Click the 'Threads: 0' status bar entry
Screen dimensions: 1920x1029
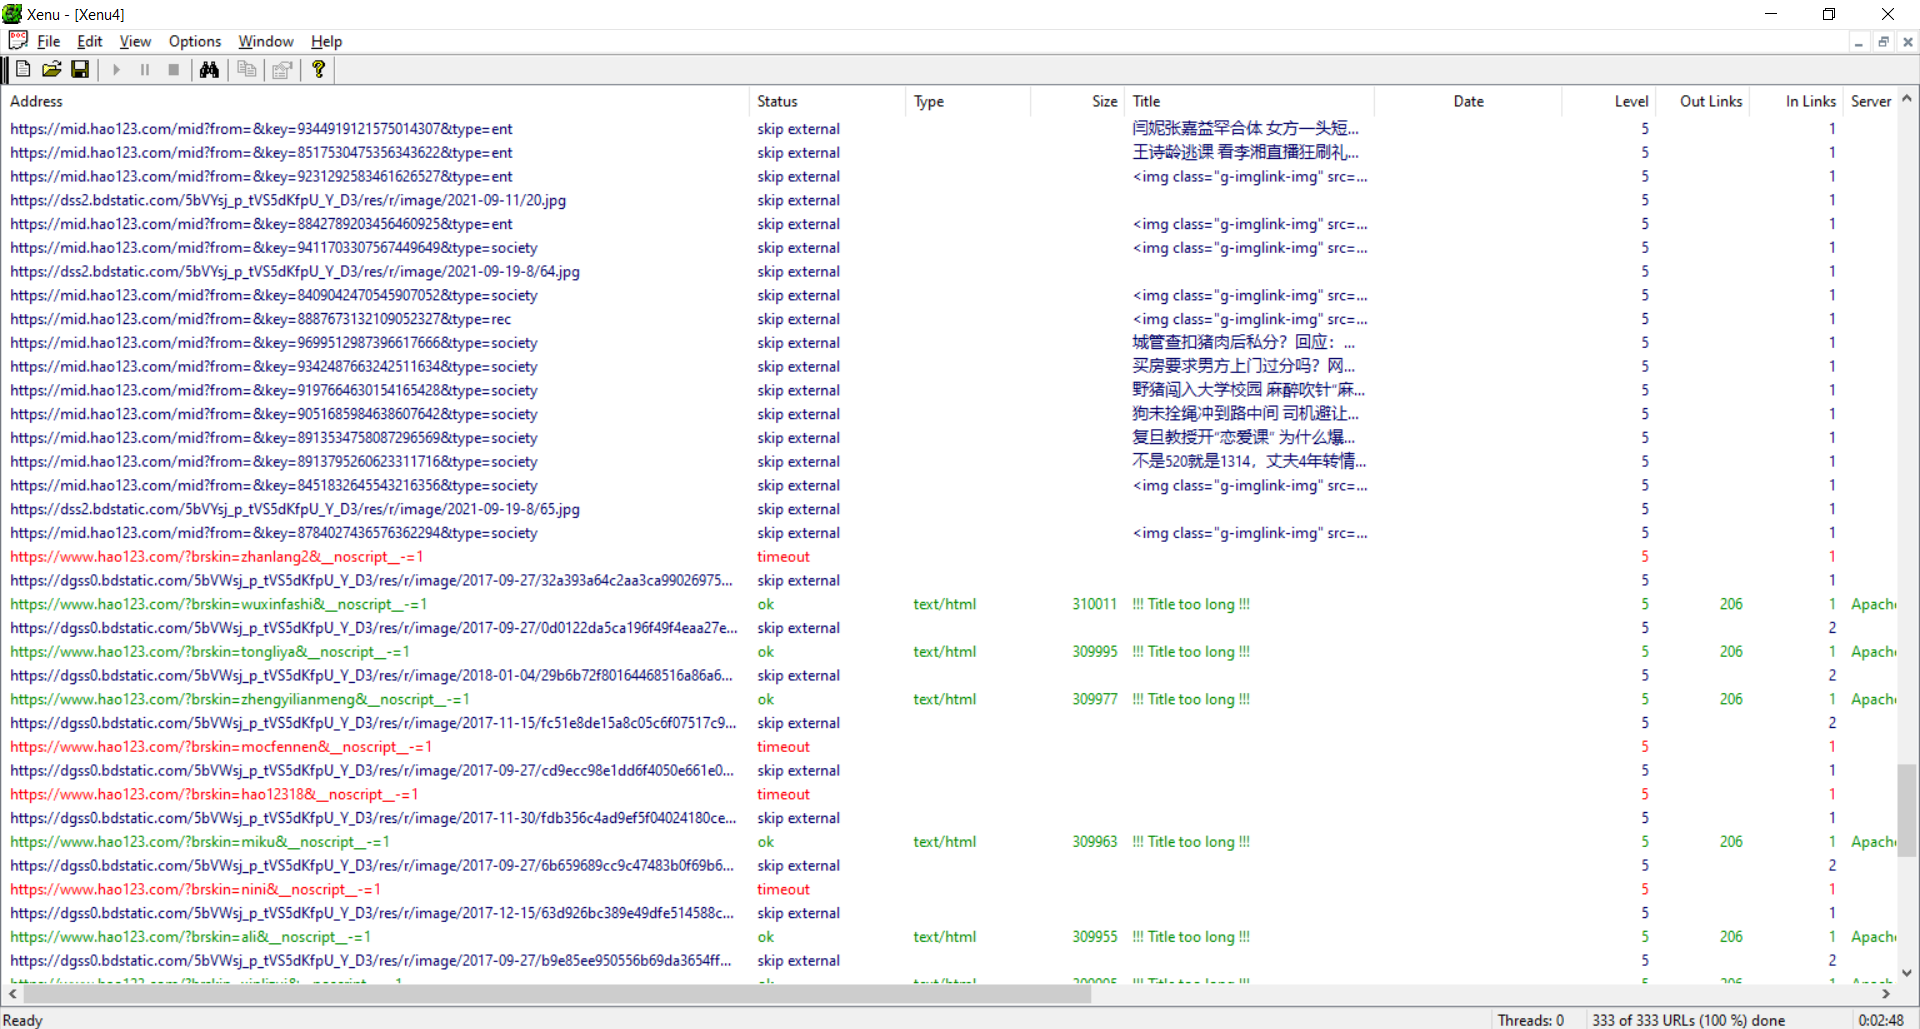click(x=1531, y=1020)
